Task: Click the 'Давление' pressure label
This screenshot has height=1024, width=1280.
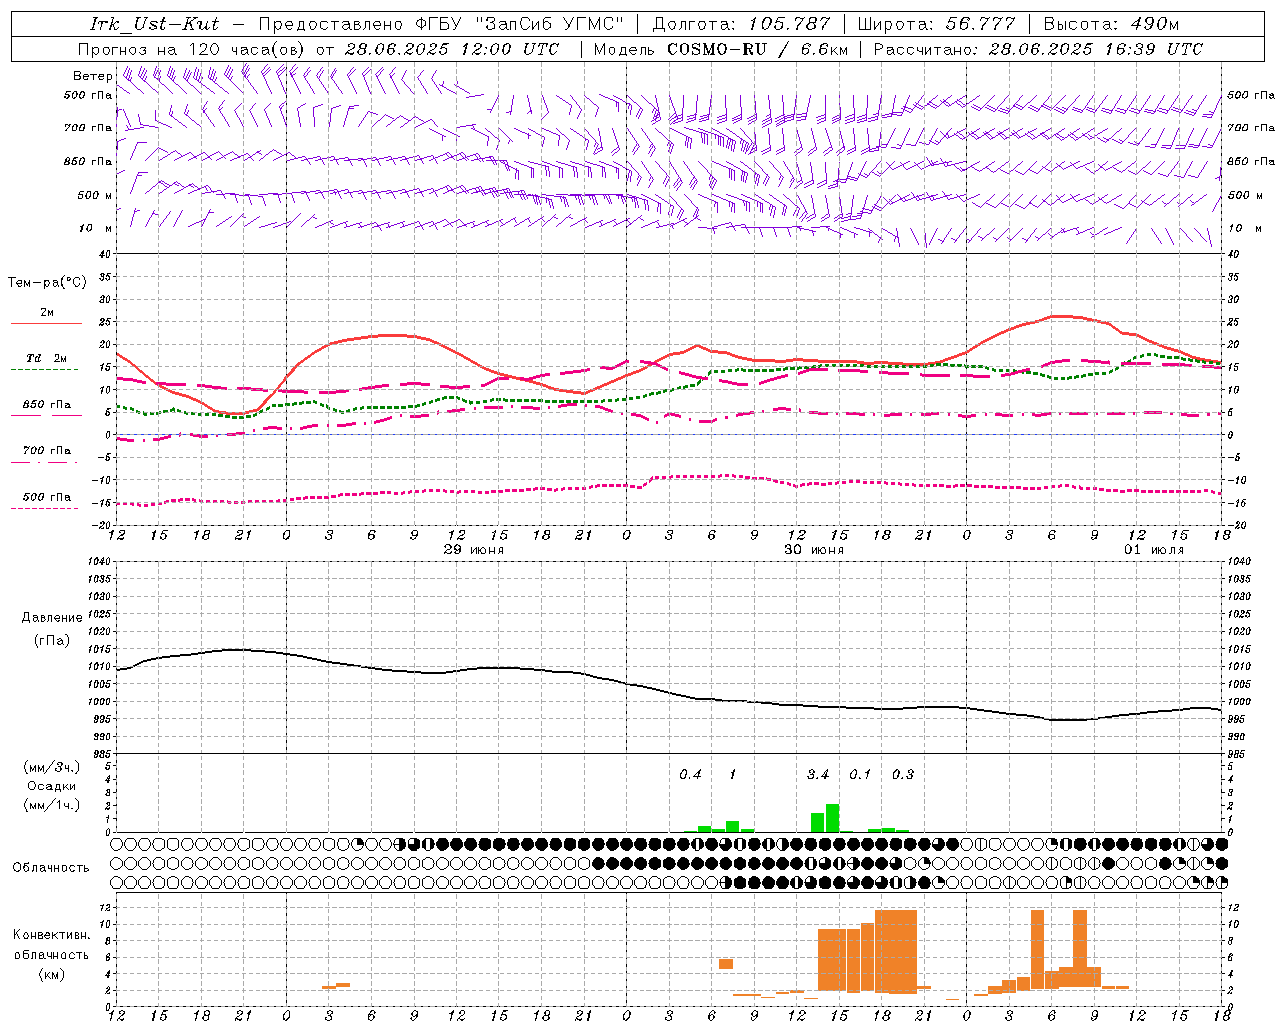Action: [52, 618]
